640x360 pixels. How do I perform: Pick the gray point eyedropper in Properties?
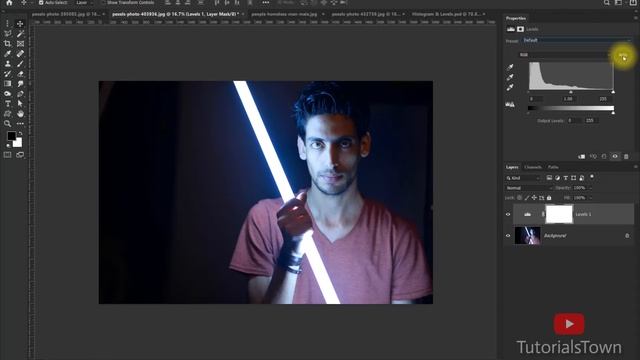pyautogui.click(x=510, y=77)
